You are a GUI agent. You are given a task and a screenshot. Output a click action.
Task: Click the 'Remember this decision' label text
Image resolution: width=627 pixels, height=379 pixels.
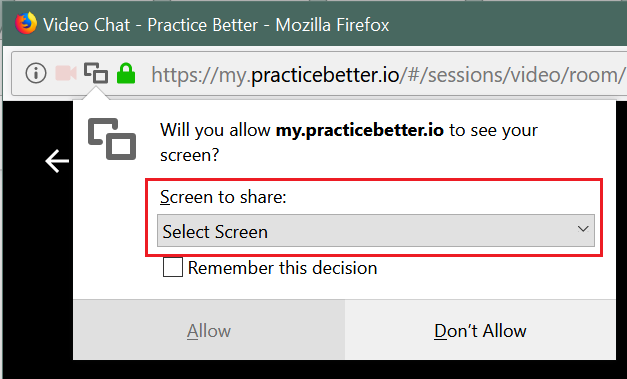tap(282, 268)
